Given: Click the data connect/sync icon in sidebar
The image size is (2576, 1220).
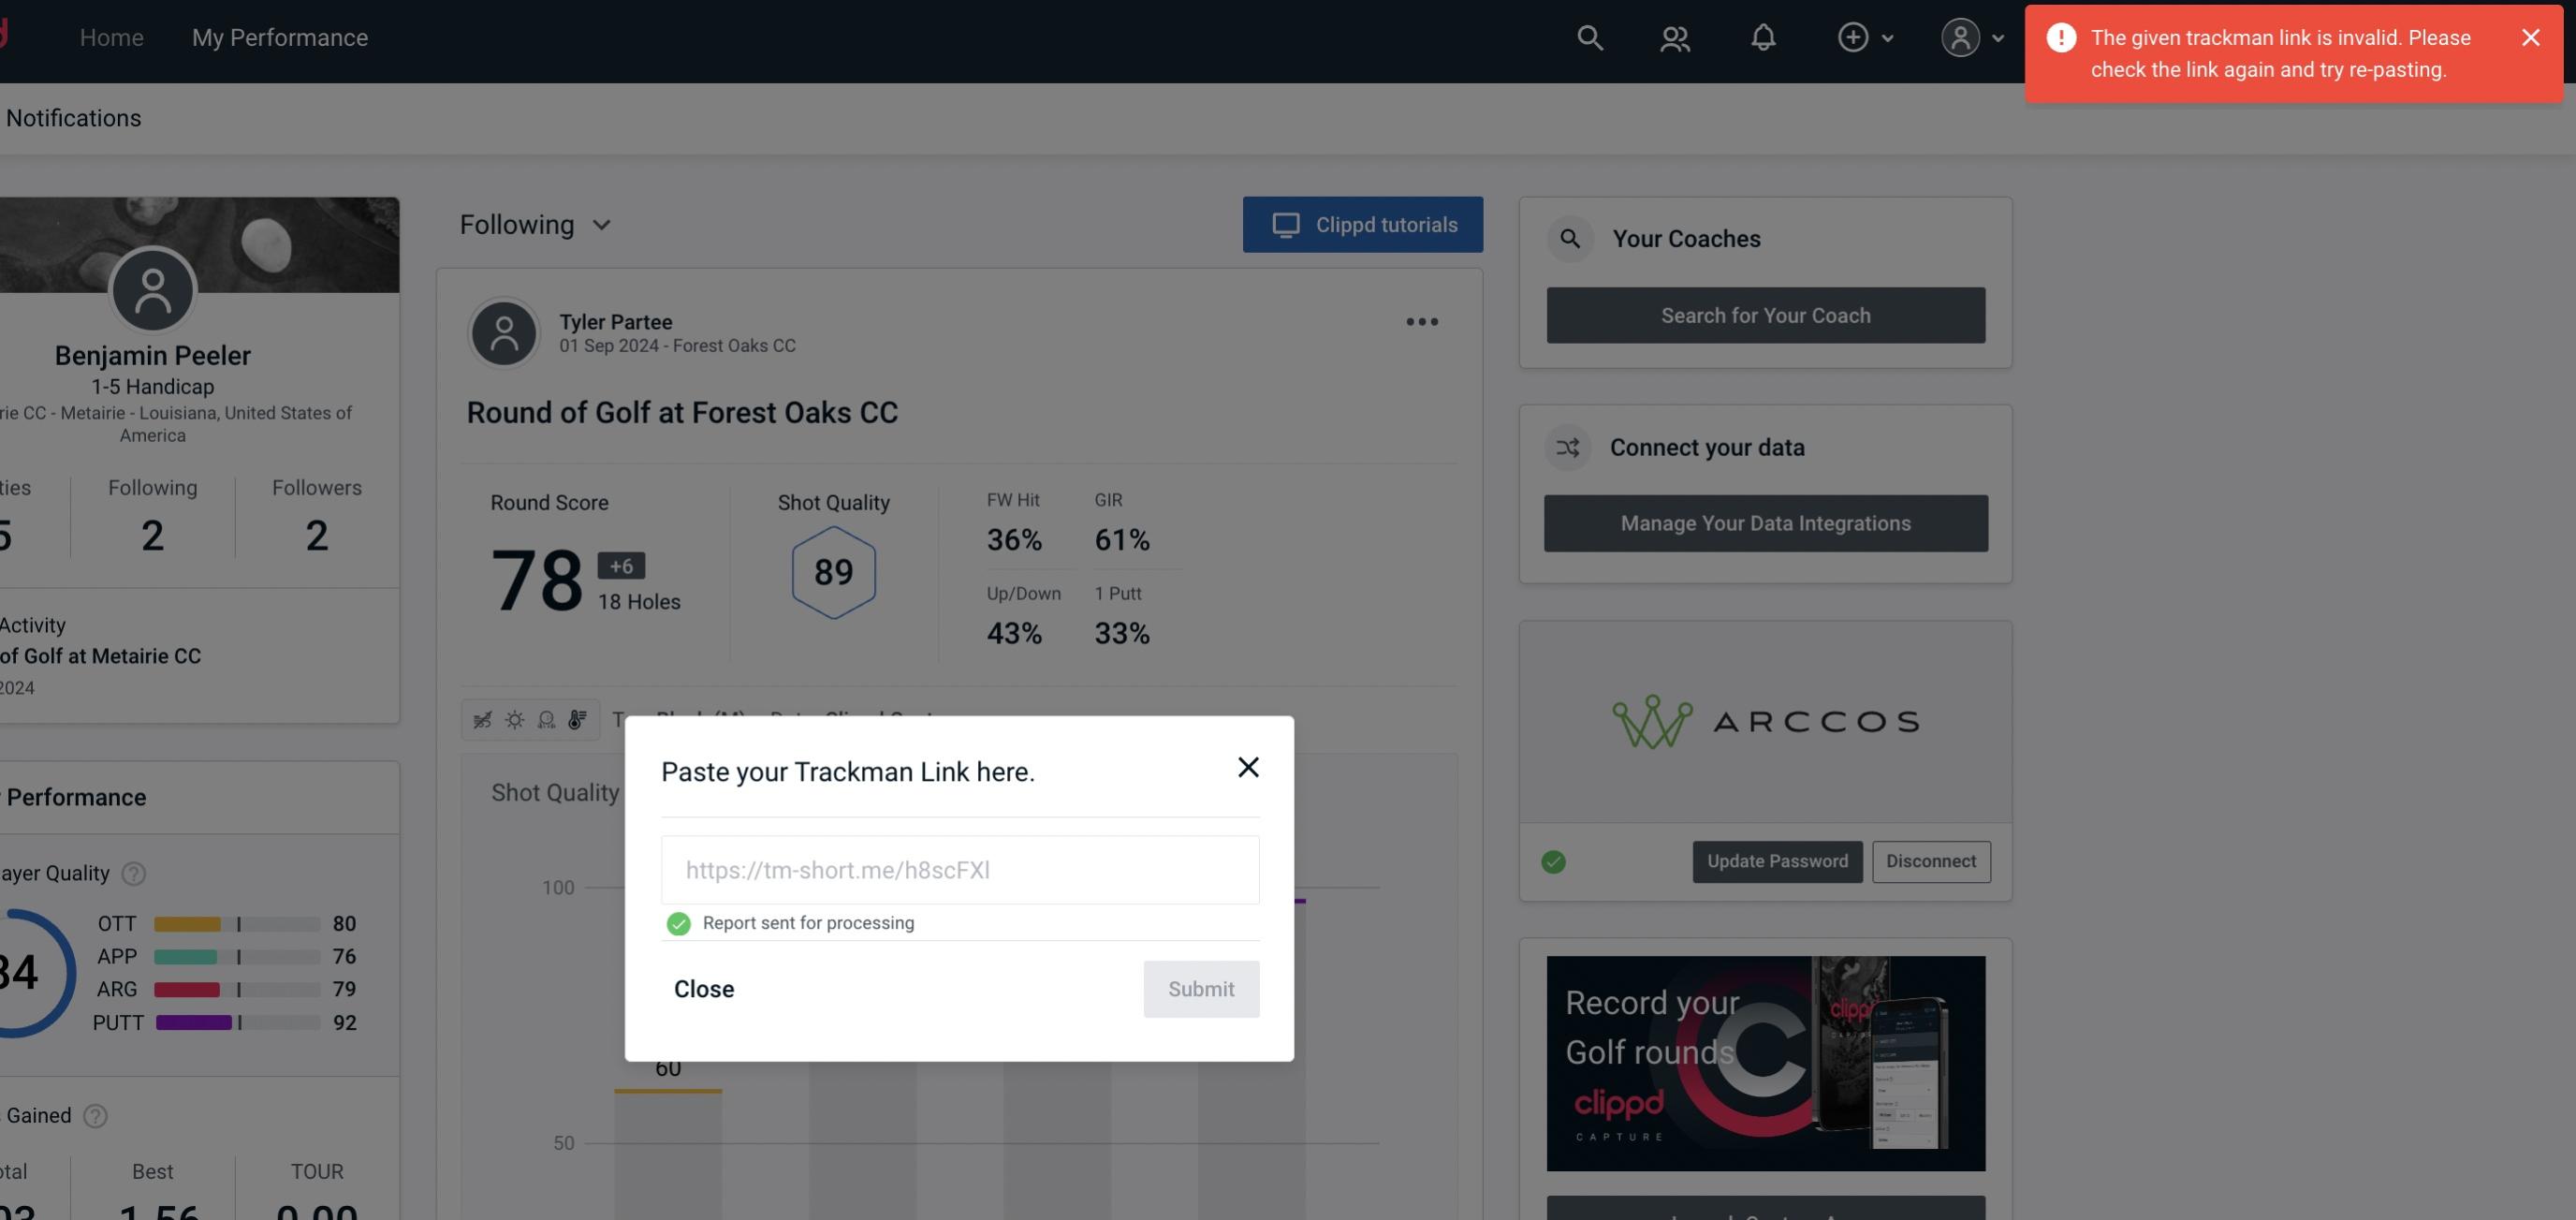Looking at the screenshot, I should (1569, 448).
